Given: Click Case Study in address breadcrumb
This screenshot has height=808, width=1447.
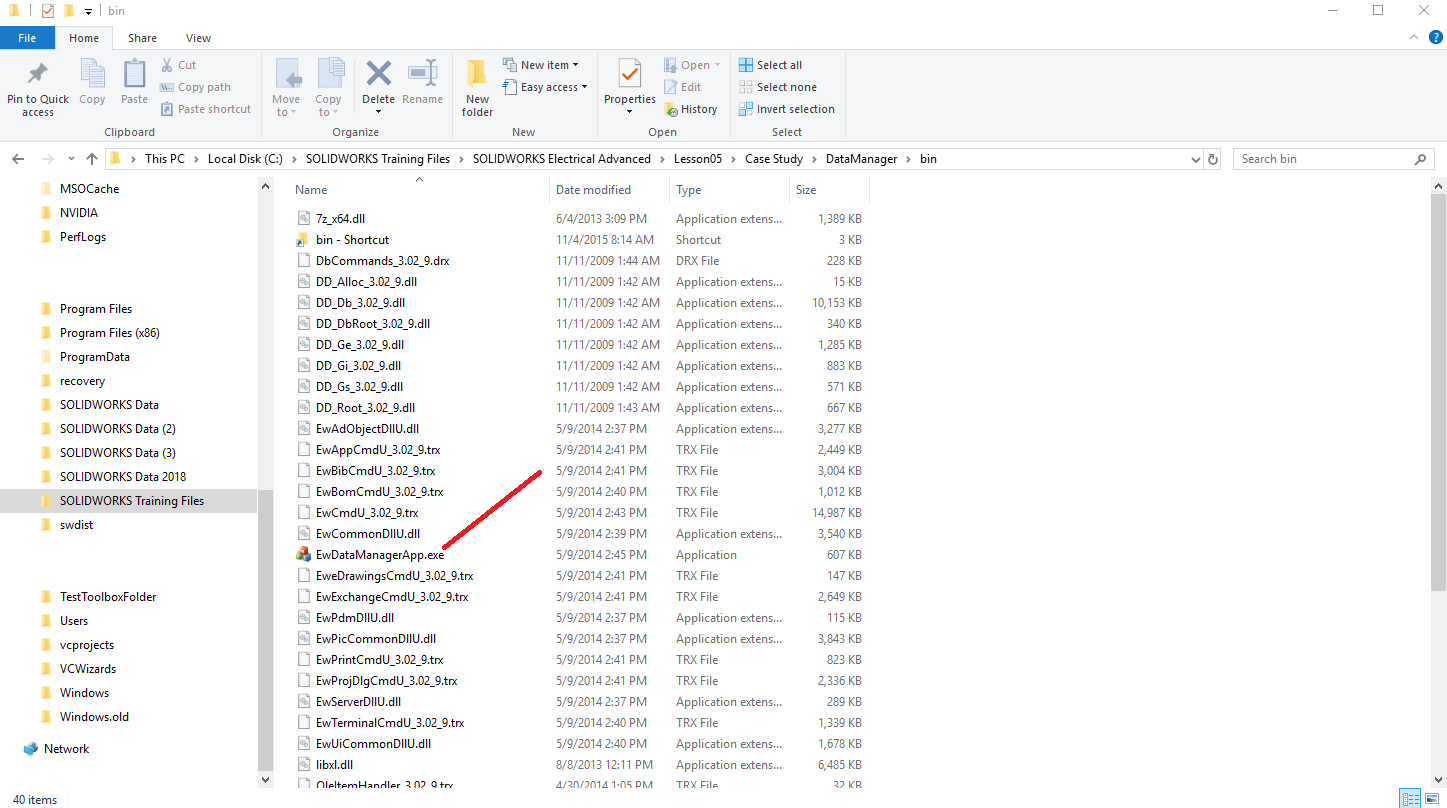Looking at the screenshot, I should point(773,159).
